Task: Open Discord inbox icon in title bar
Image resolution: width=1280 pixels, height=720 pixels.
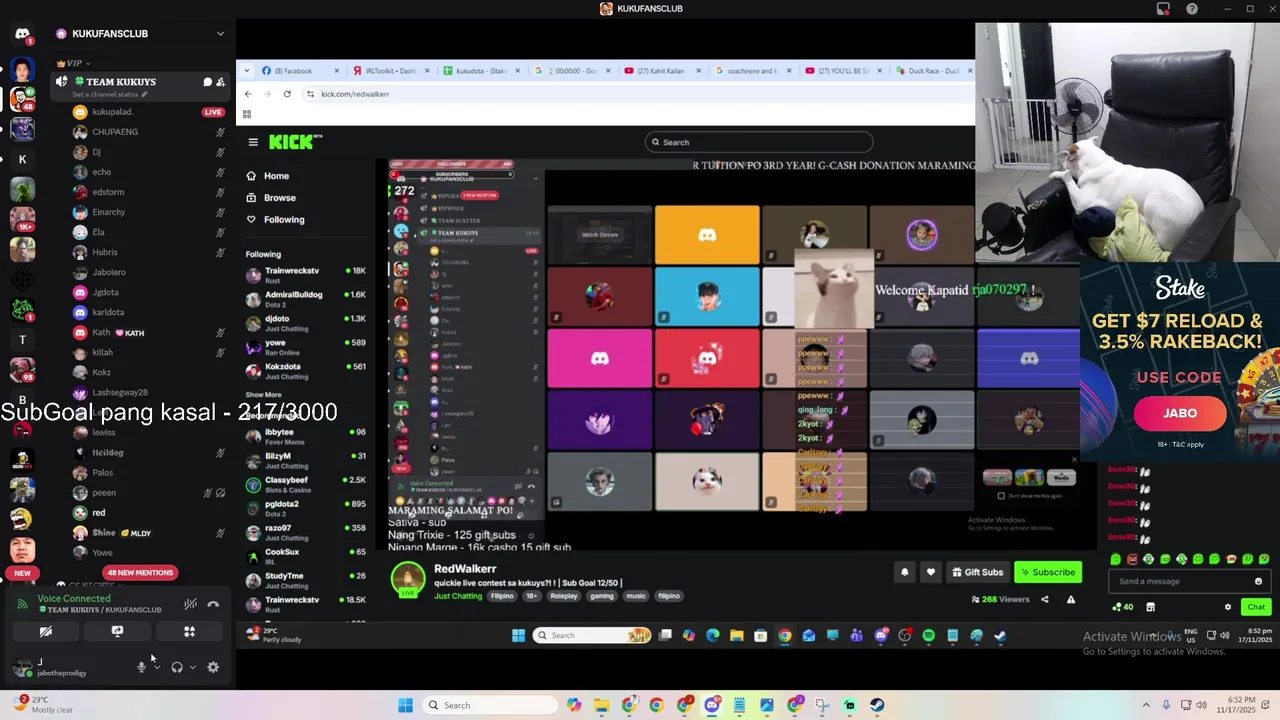Action: click(x=1163, y=9)
